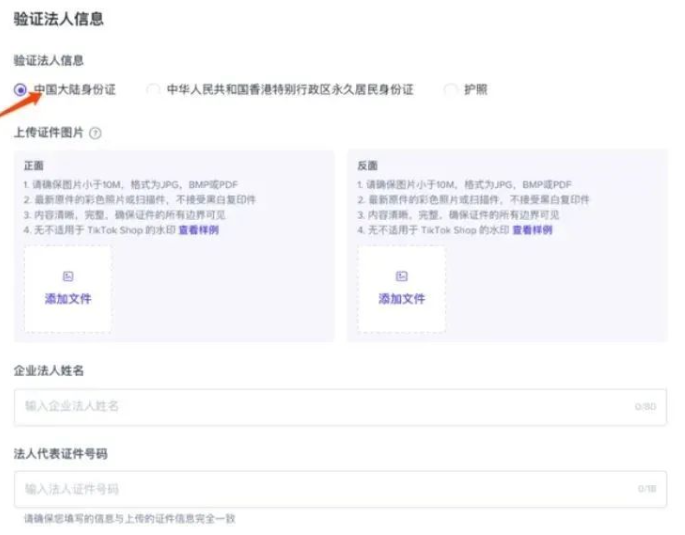This screenshot has width=685, height=535.
Task: Click the image icon in the 正面 upload box
Action: coord(68,277)
